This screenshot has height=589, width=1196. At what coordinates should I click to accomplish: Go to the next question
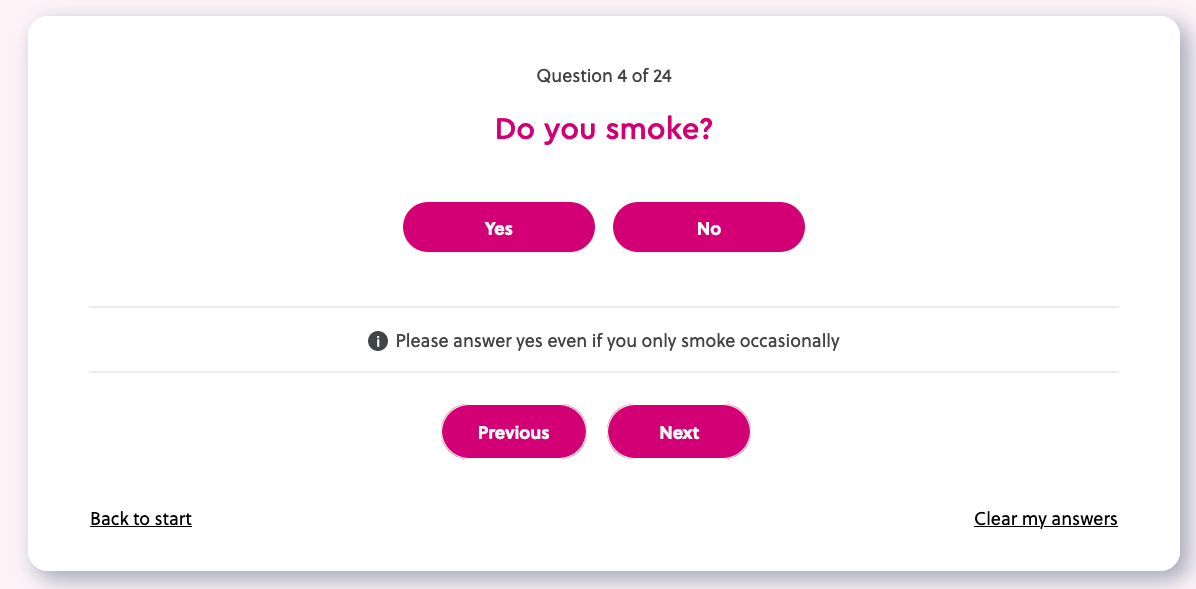pyautogui.click(x=679, y=432)
